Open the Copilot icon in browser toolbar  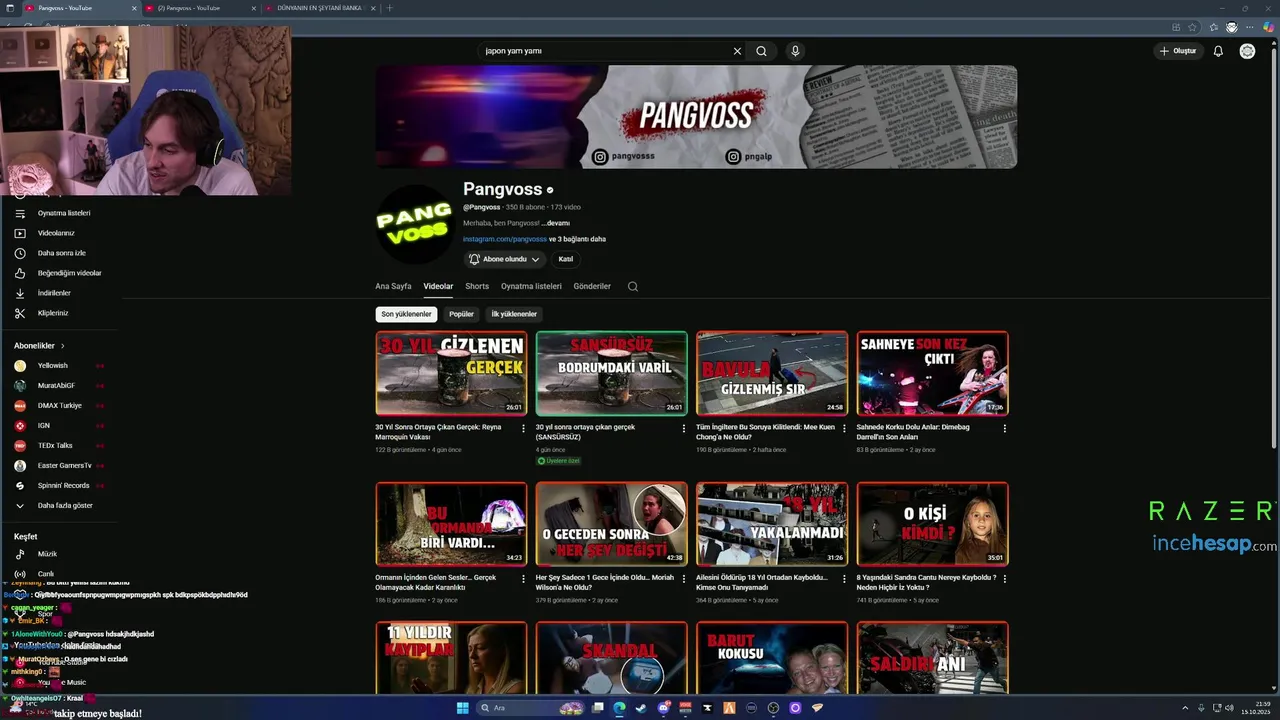[1268, 27]
